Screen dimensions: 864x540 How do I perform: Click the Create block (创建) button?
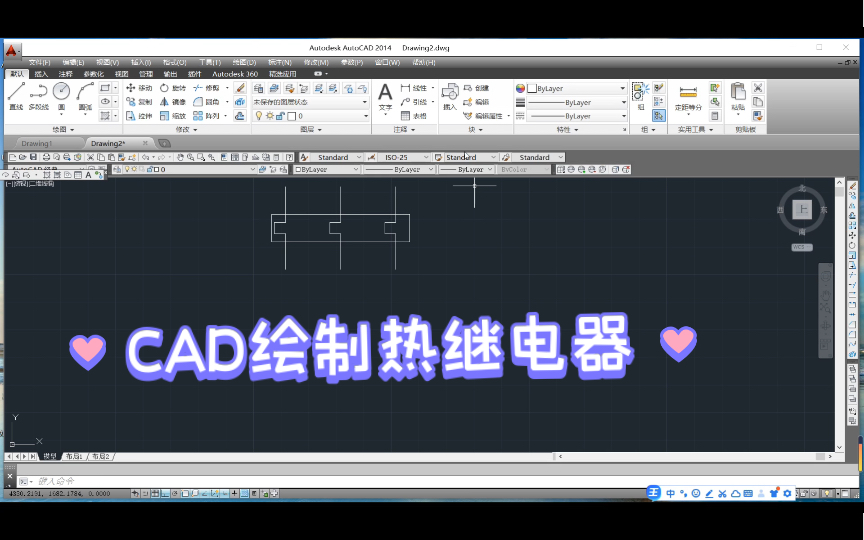tap(477, 88)
